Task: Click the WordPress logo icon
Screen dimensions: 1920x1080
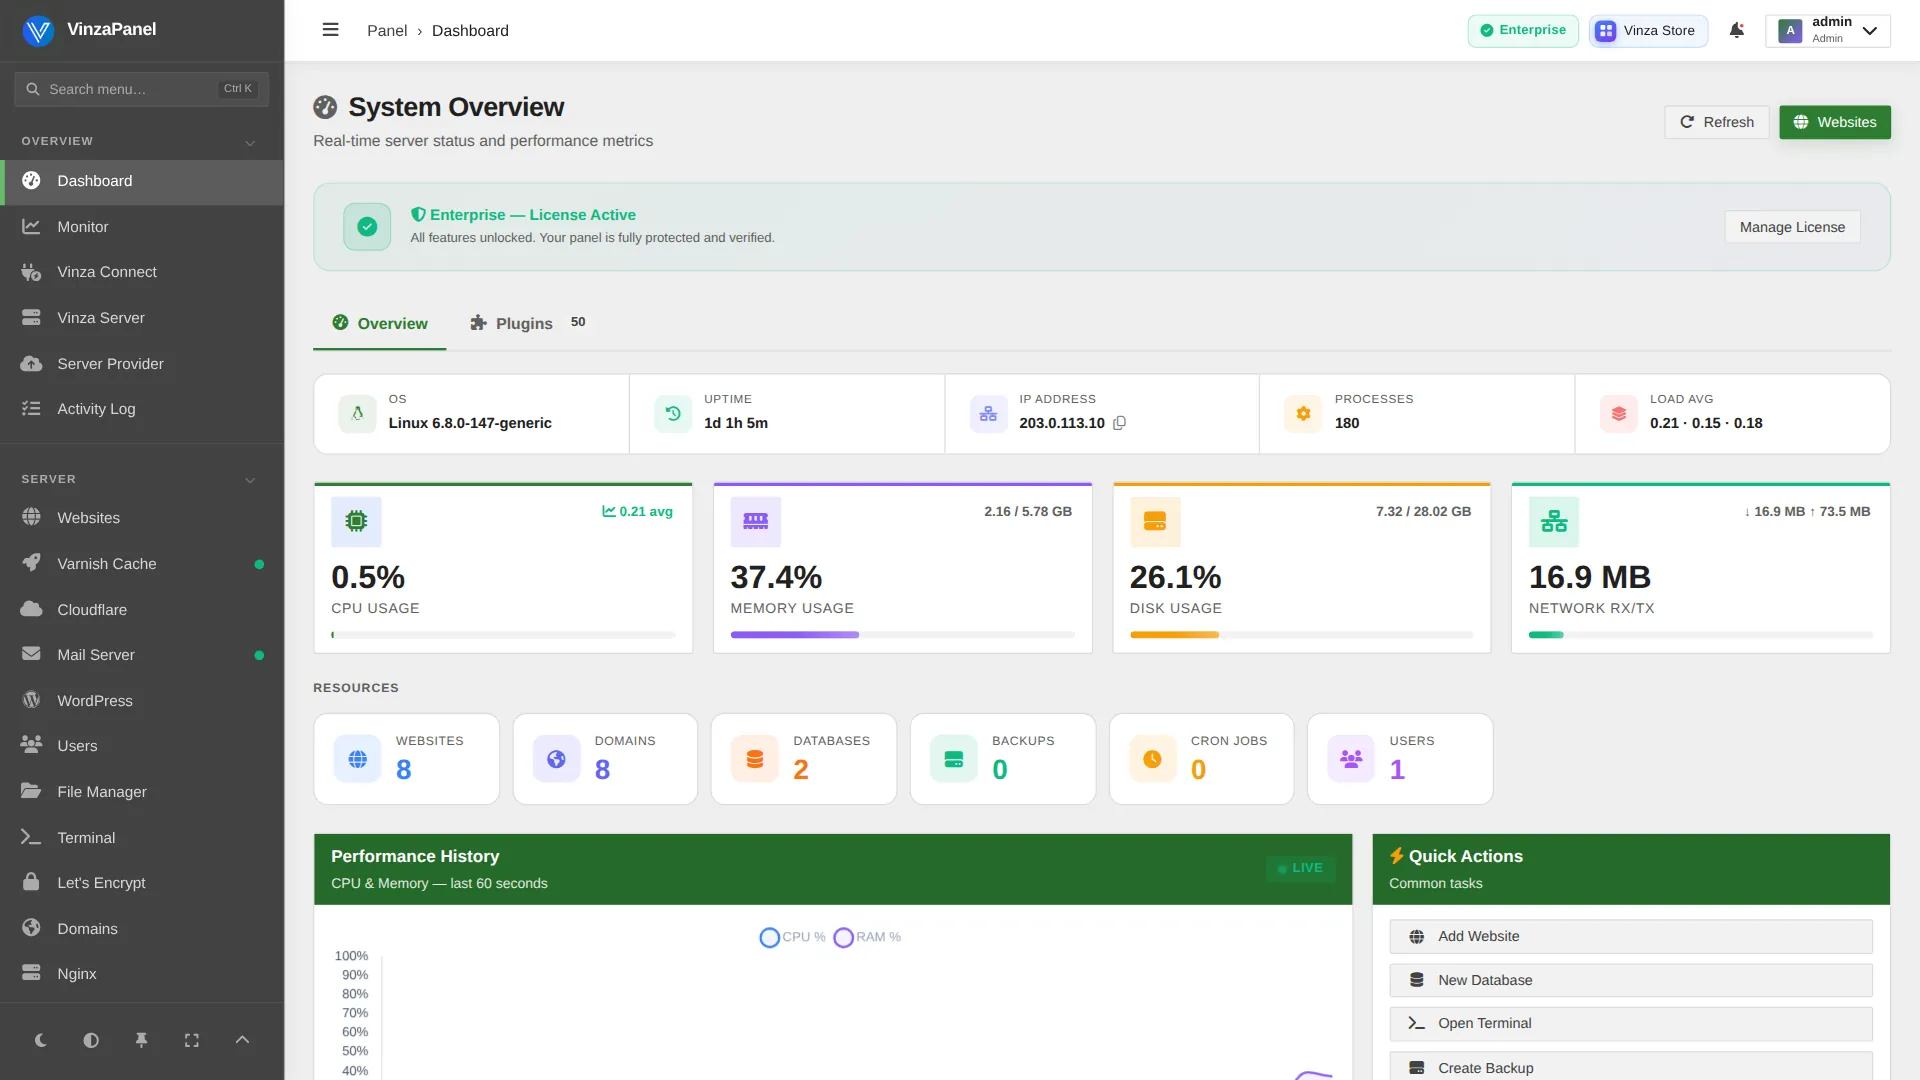Action: (x=31, y=700)
